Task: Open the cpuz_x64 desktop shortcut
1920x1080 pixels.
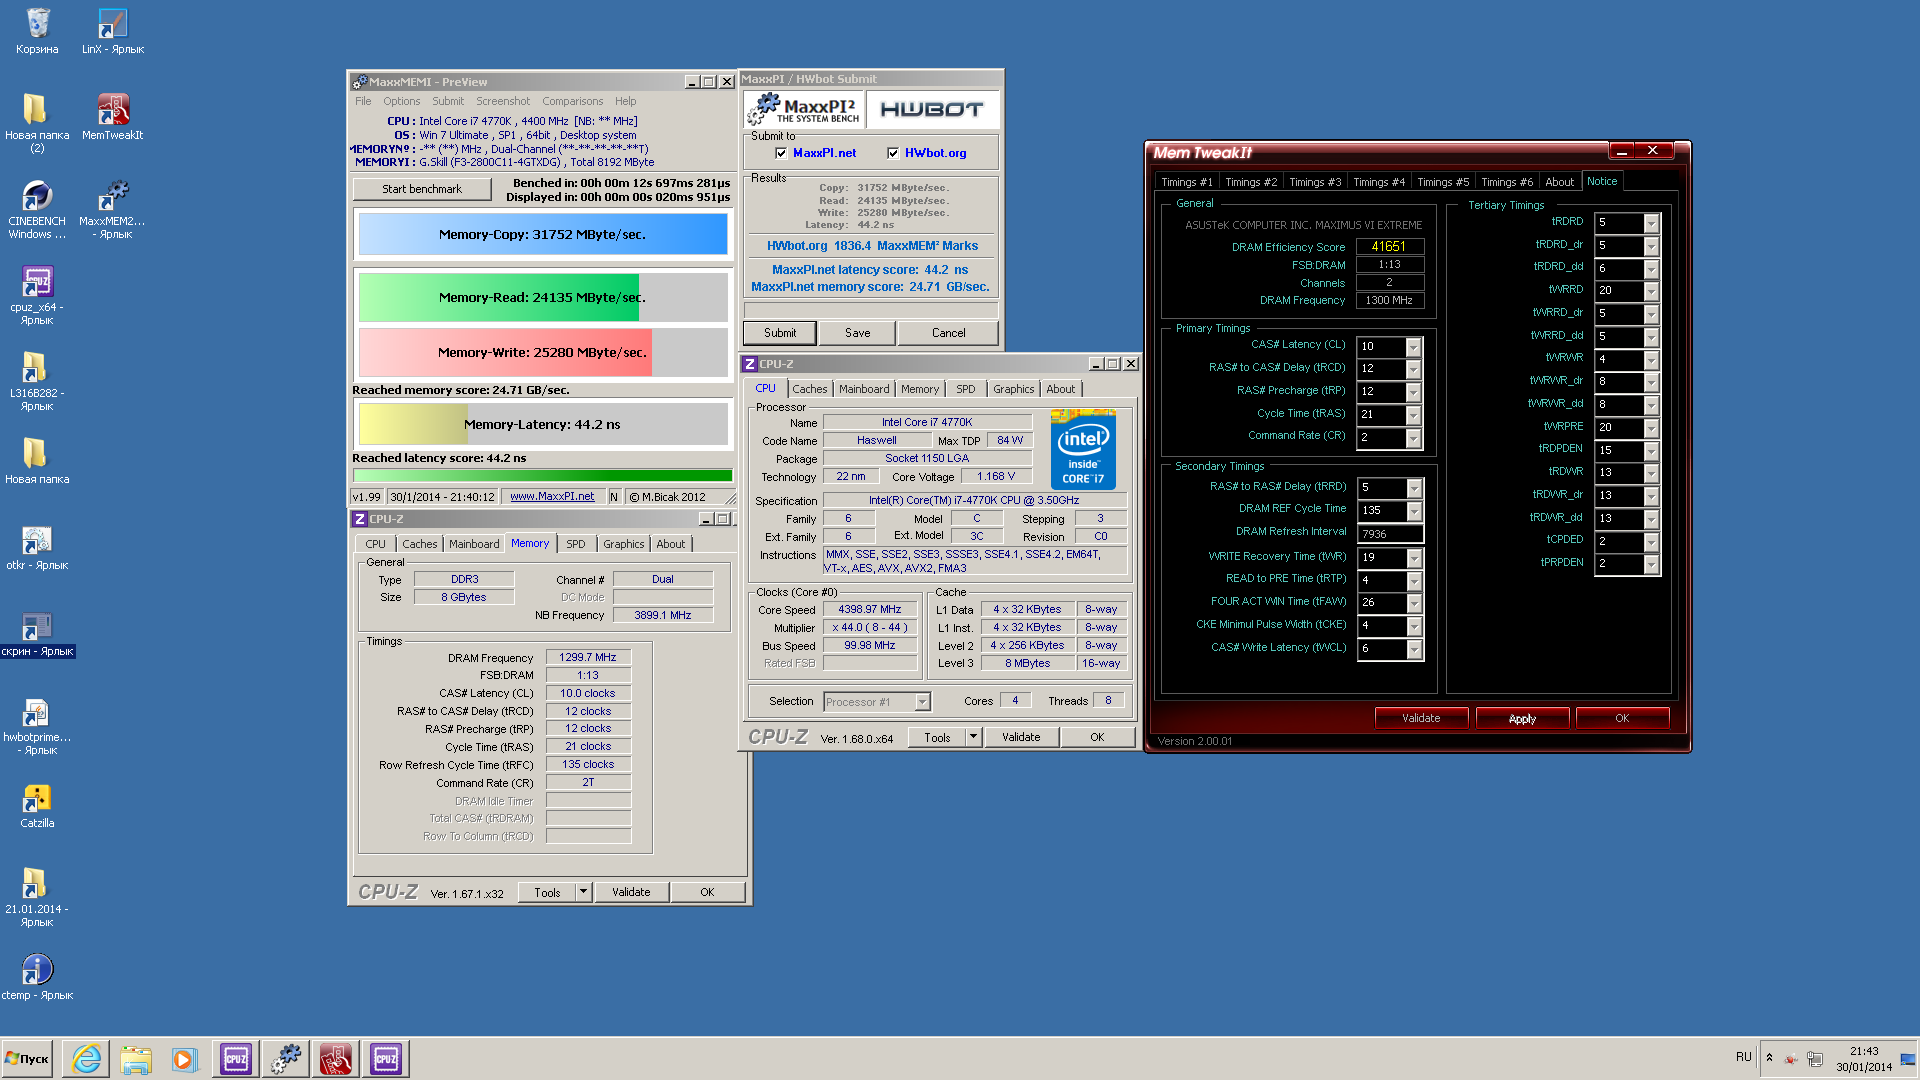Action: point(37,295)
